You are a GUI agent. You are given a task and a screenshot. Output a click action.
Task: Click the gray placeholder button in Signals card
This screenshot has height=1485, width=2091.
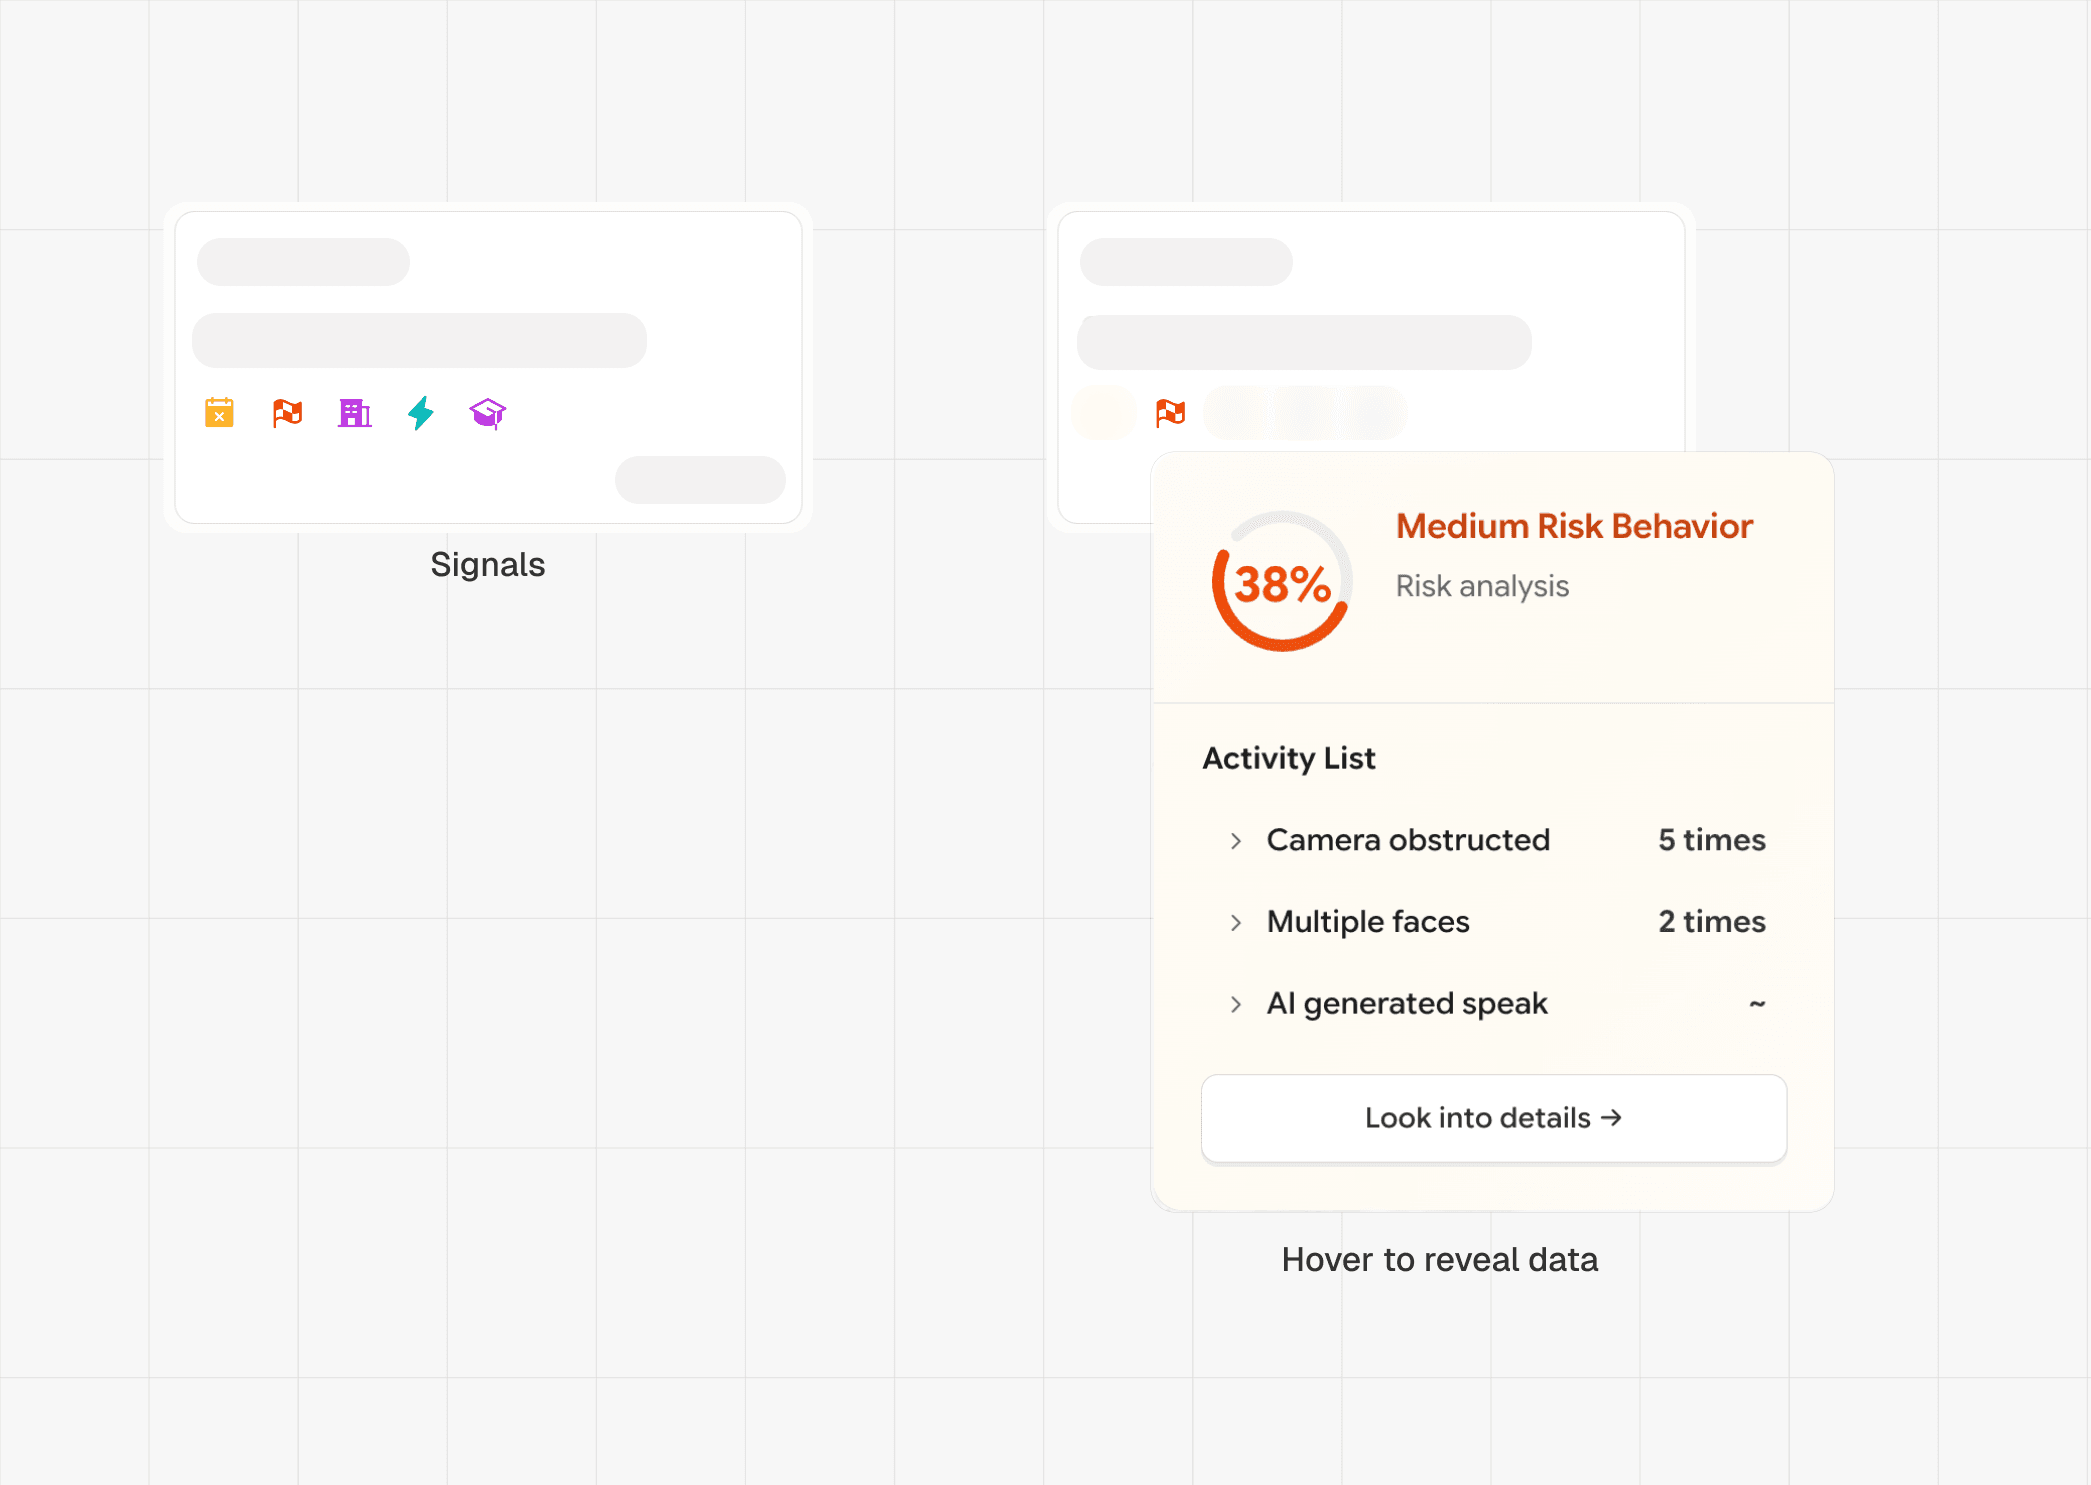(700, 480)
